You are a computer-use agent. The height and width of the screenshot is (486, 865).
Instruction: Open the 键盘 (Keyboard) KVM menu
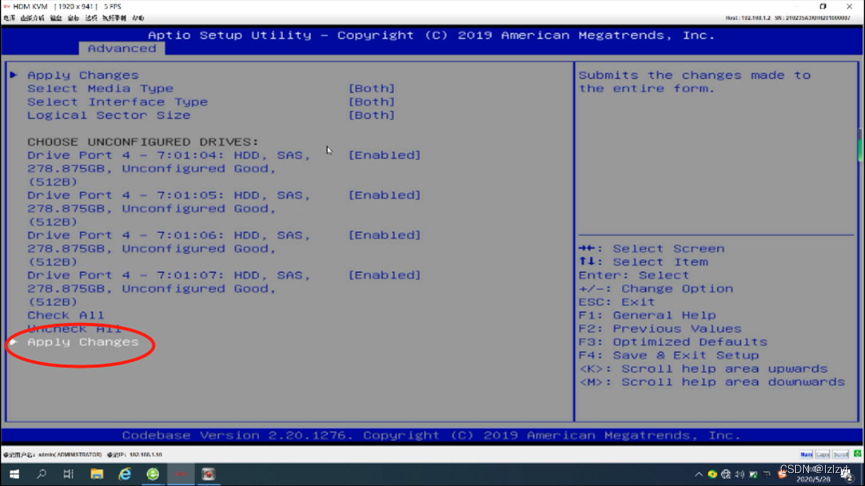[x=56, y=18]
